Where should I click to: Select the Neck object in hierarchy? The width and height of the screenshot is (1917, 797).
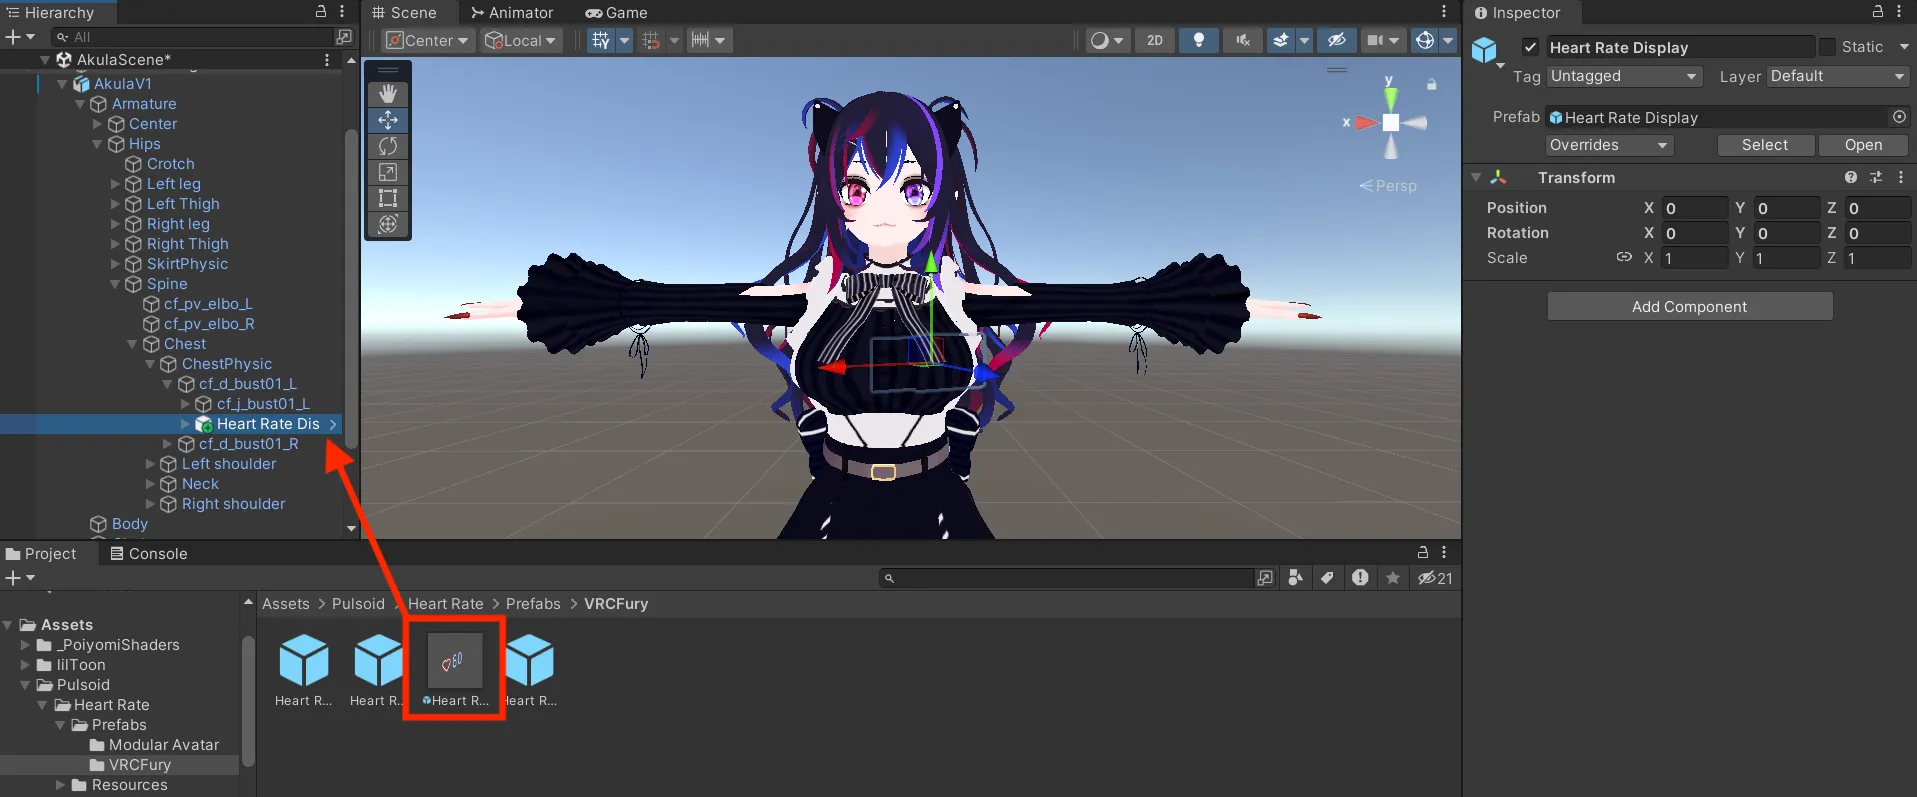coord(200,484)
